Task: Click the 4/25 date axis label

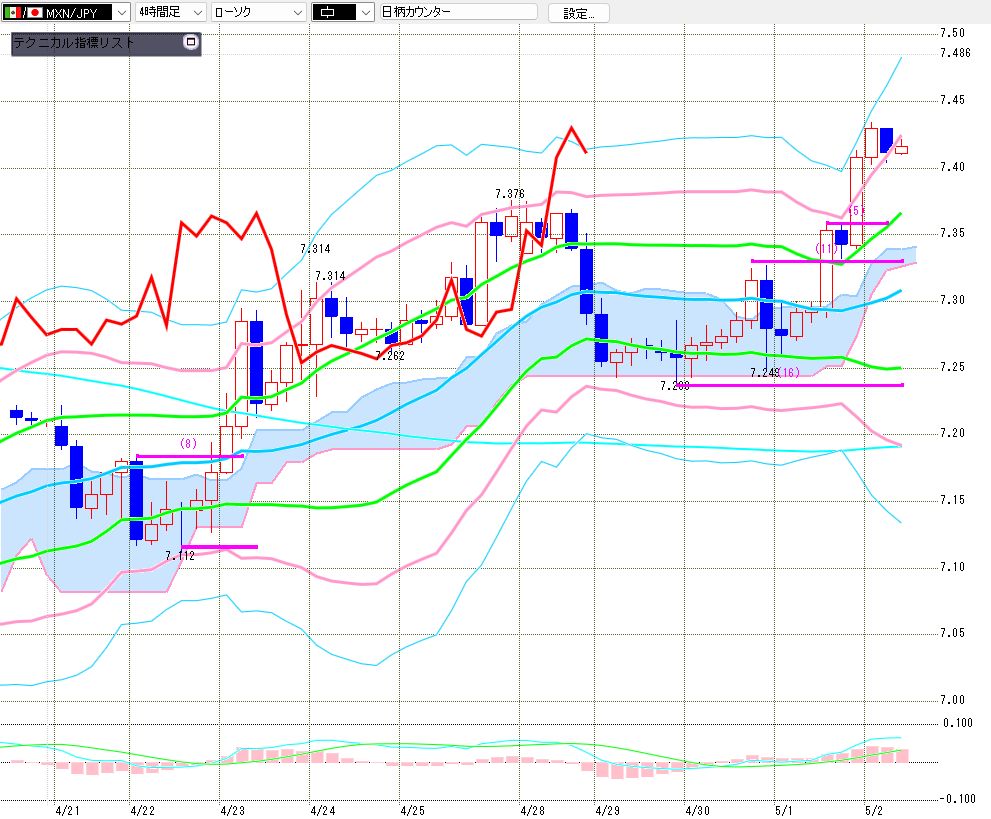Action: pos(413,810)
